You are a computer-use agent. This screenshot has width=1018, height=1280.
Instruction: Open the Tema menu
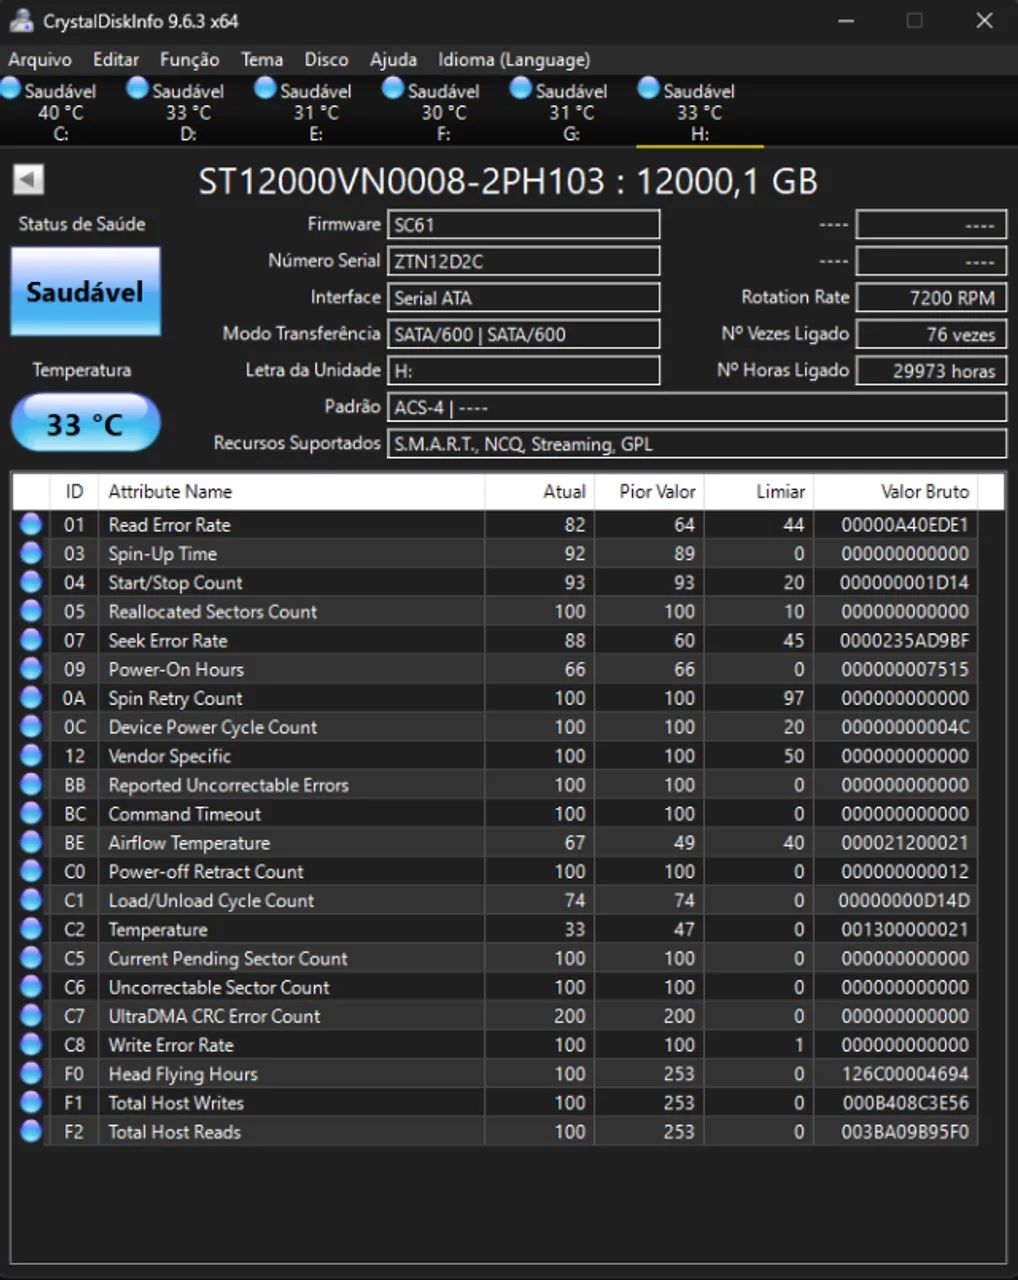click(262, 60)
